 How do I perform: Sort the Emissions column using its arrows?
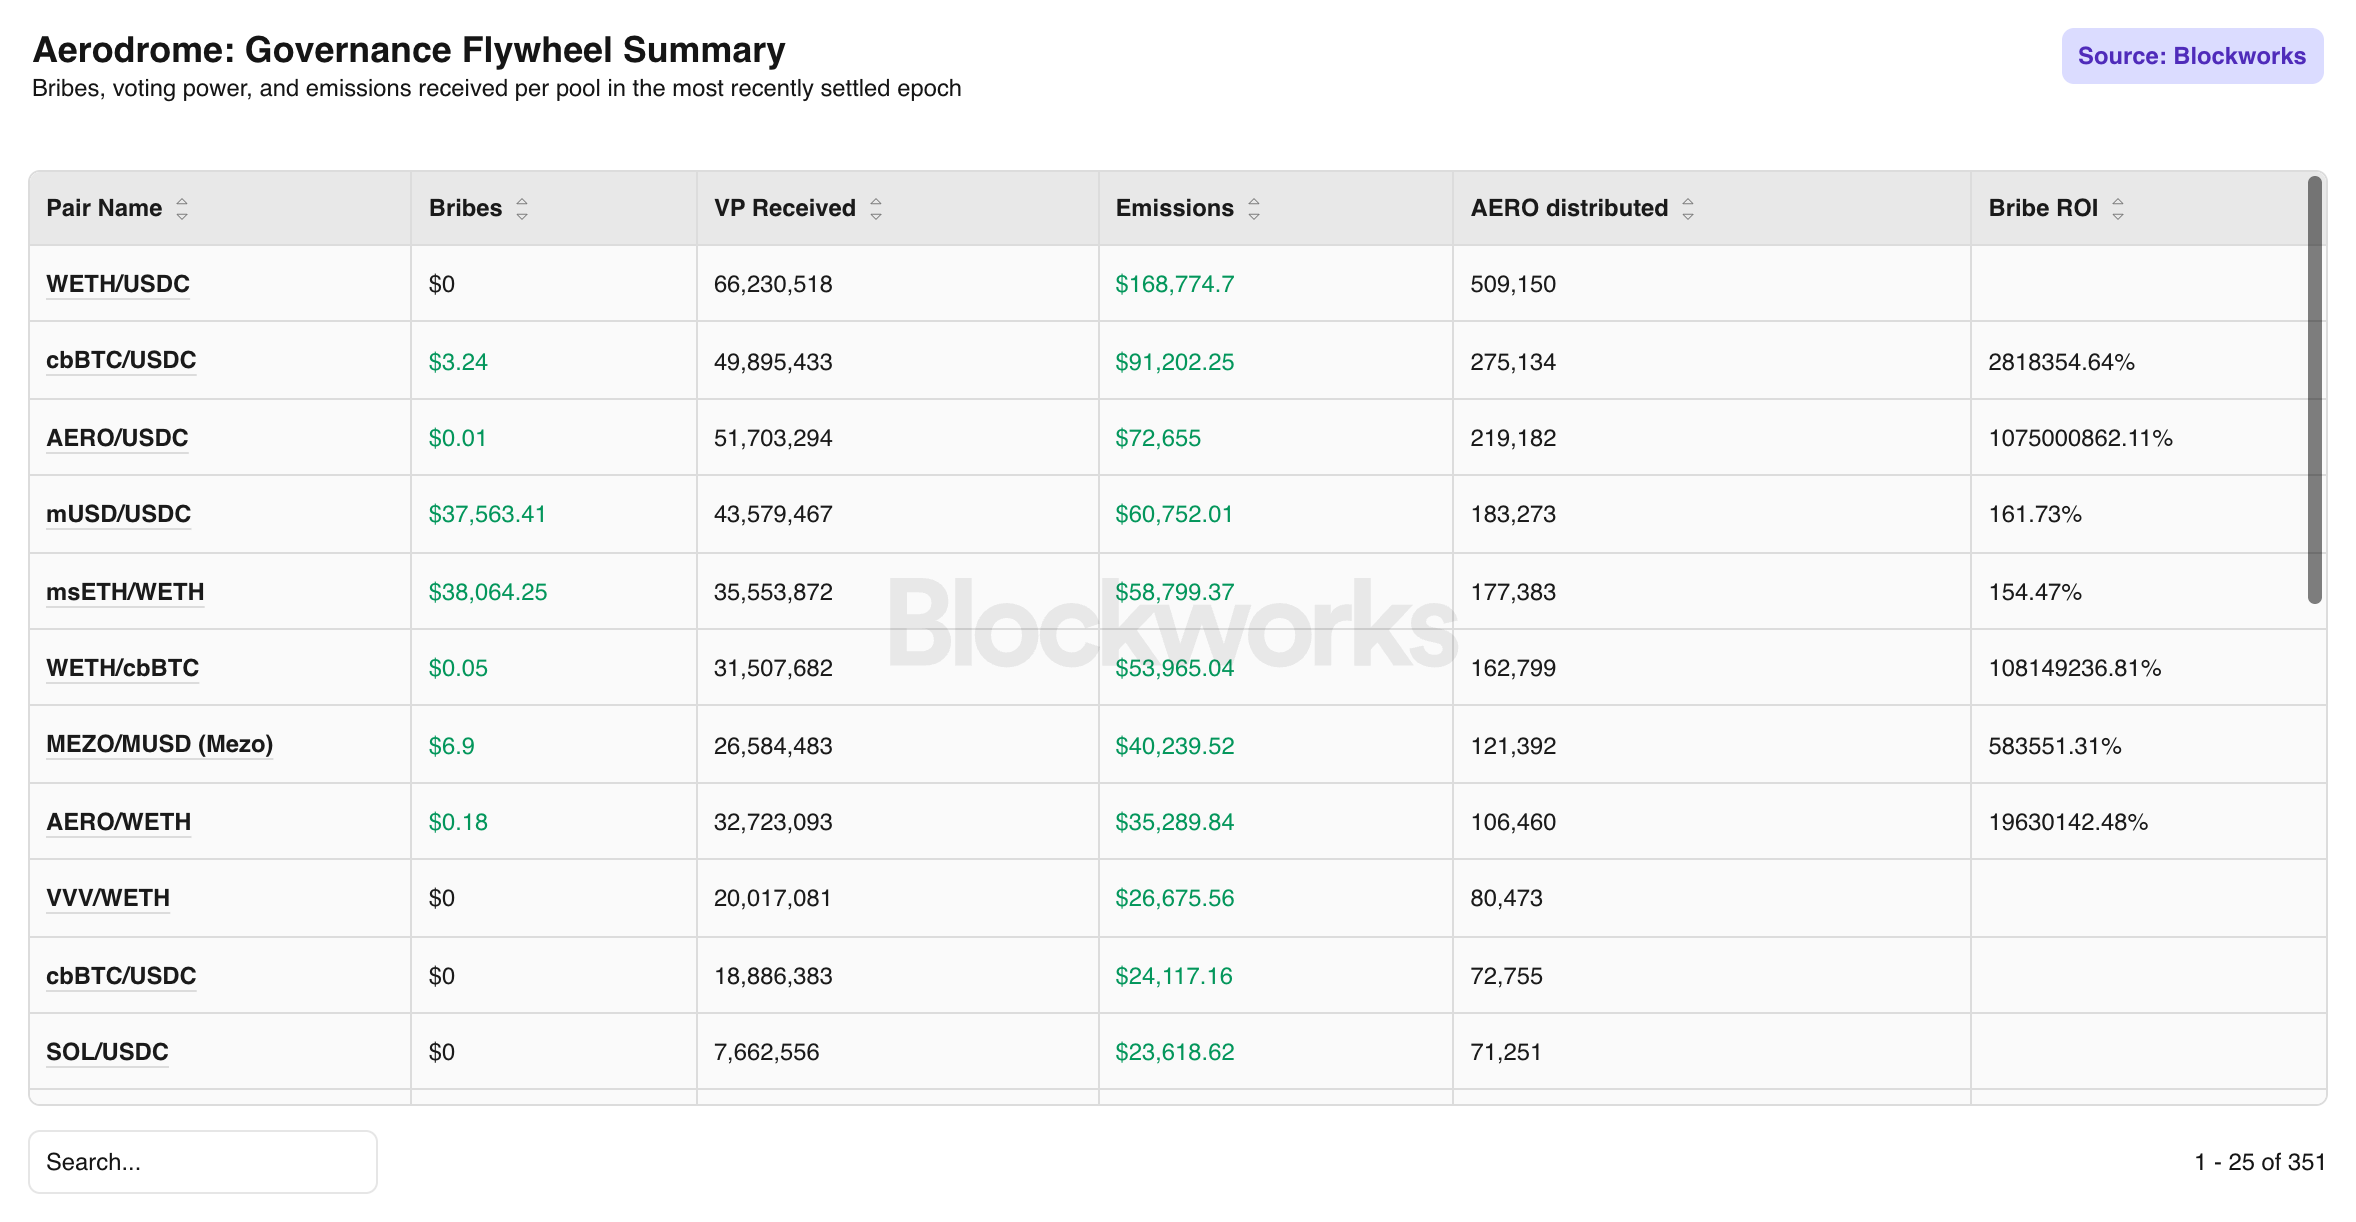click(1254, 209)
